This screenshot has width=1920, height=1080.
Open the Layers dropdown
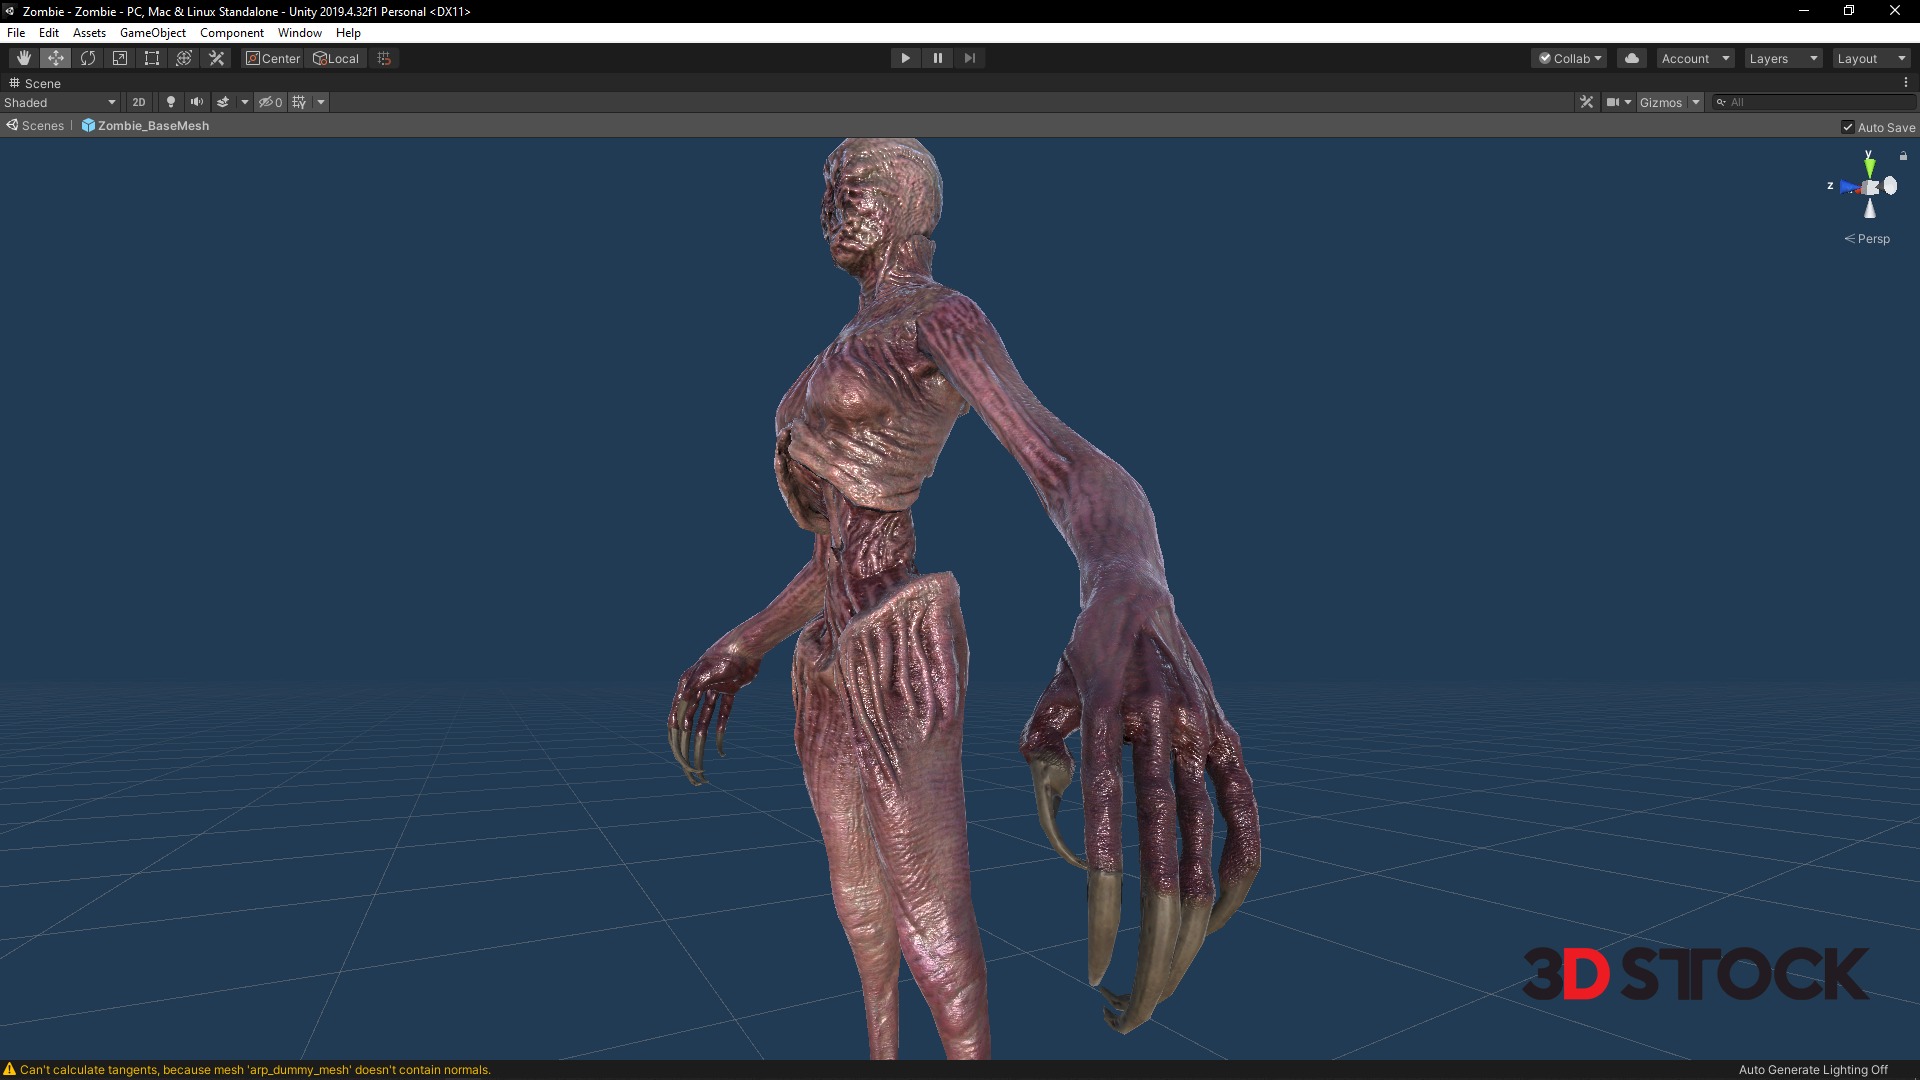[1783, 58]
